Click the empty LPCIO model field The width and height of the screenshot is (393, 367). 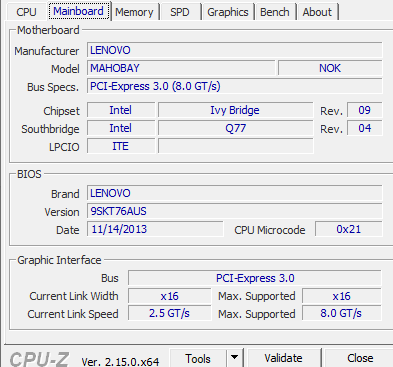(235, 146)
